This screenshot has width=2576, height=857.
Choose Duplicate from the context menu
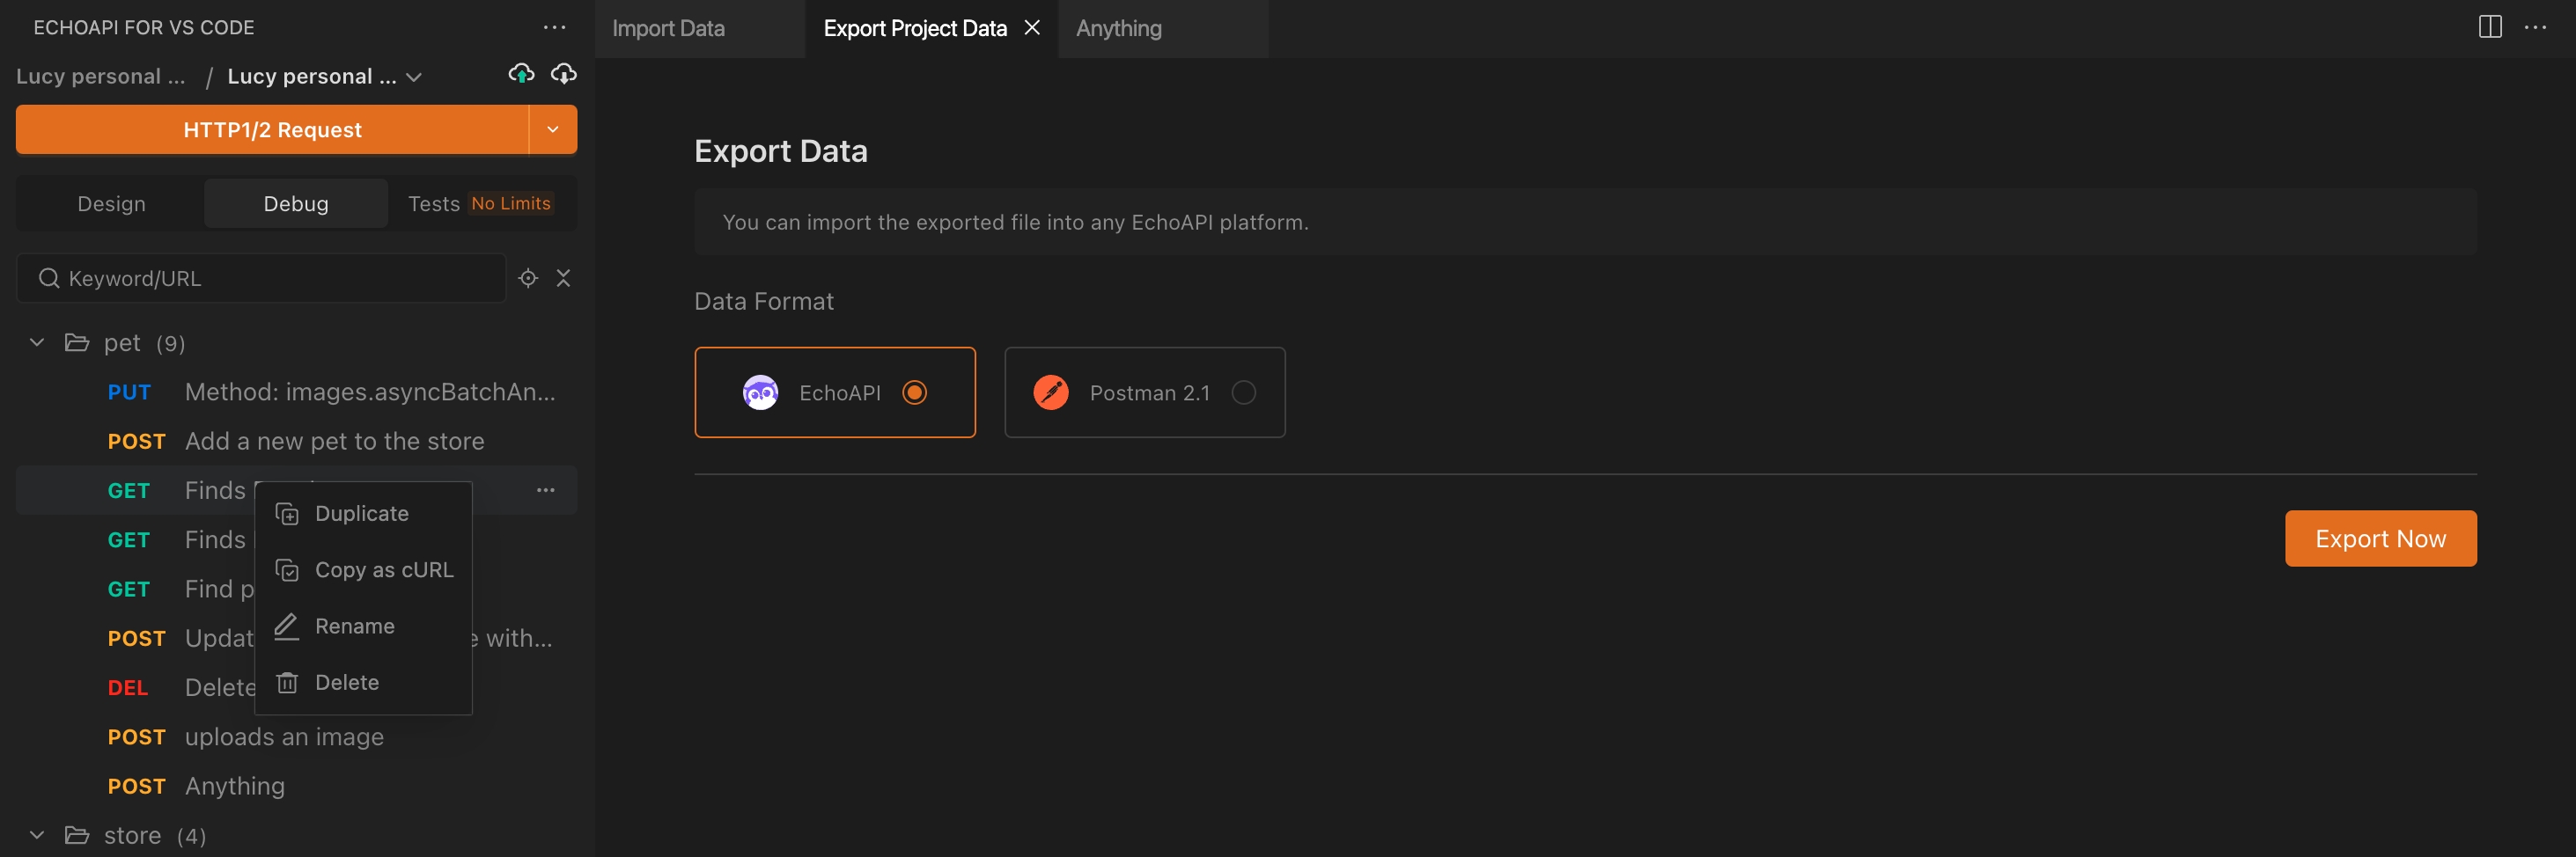(x=363, y=514)
